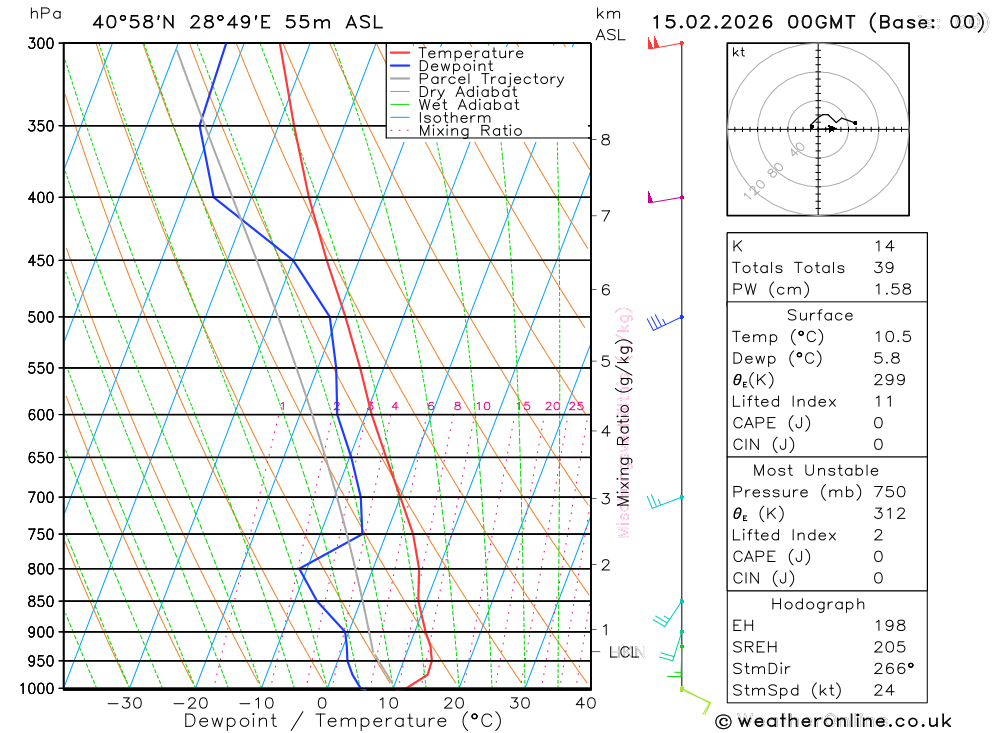Screen dimensions: 1000x733
Task: Click the LCL label on altitude axis
Action: click(x=626, y=652)
